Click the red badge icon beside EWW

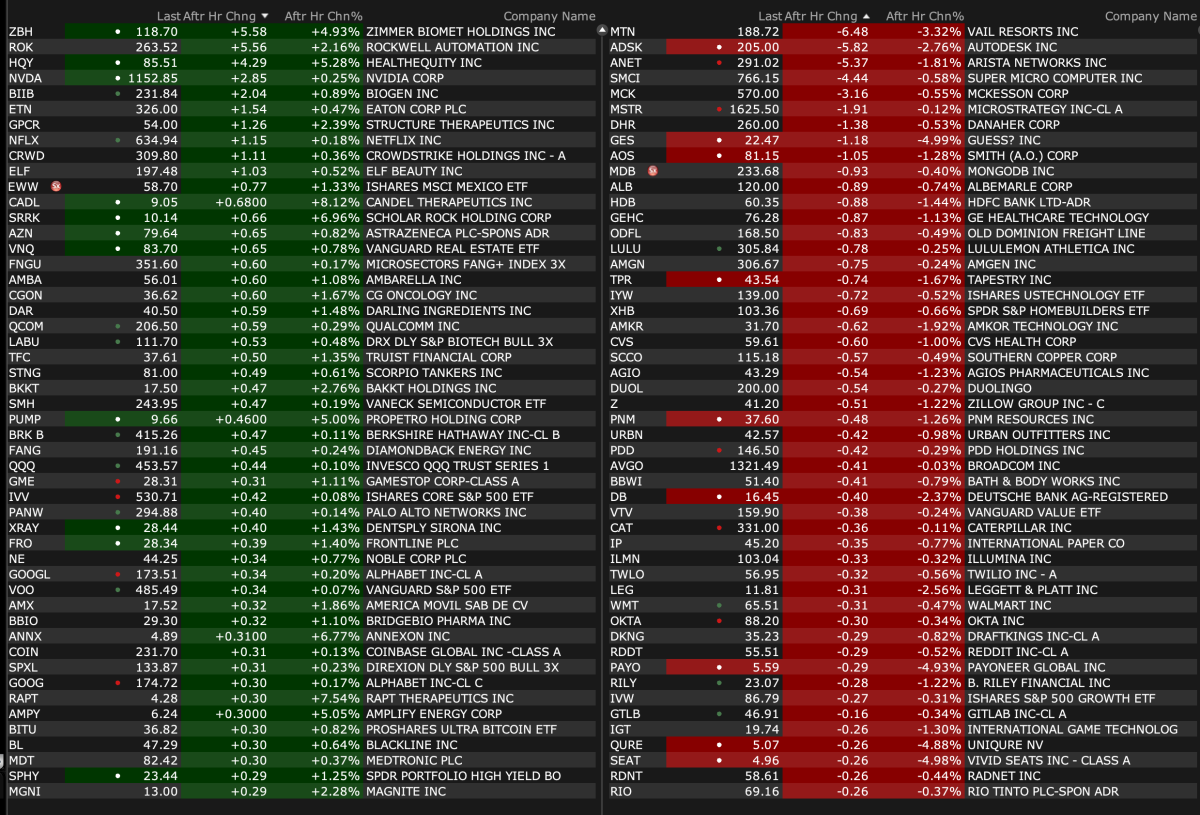(56, 186)
